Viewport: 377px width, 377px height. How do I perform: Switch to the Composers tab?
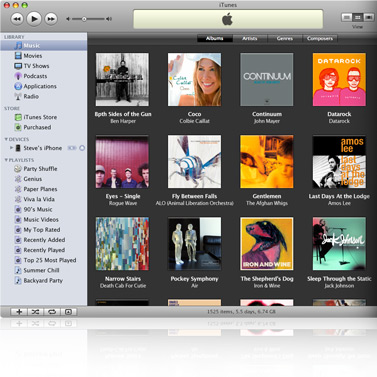[x=320, y=39]
